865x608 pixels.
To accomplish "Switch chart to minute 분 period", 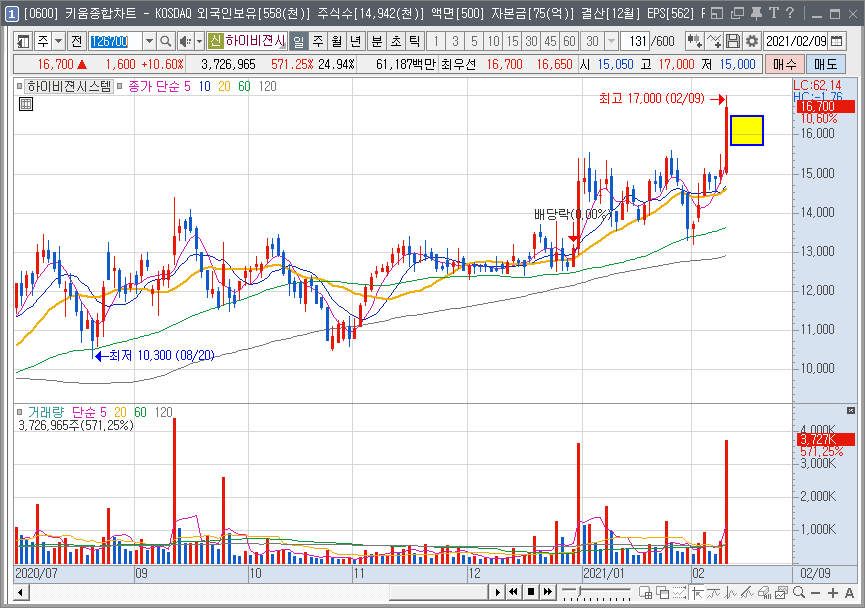I will click(377, 41).
